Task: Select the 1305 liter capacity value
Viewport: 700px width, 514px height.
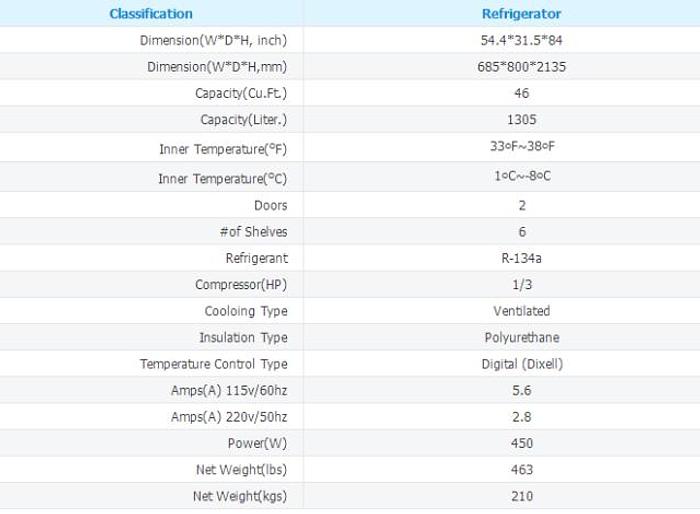Action: point(514,120)
